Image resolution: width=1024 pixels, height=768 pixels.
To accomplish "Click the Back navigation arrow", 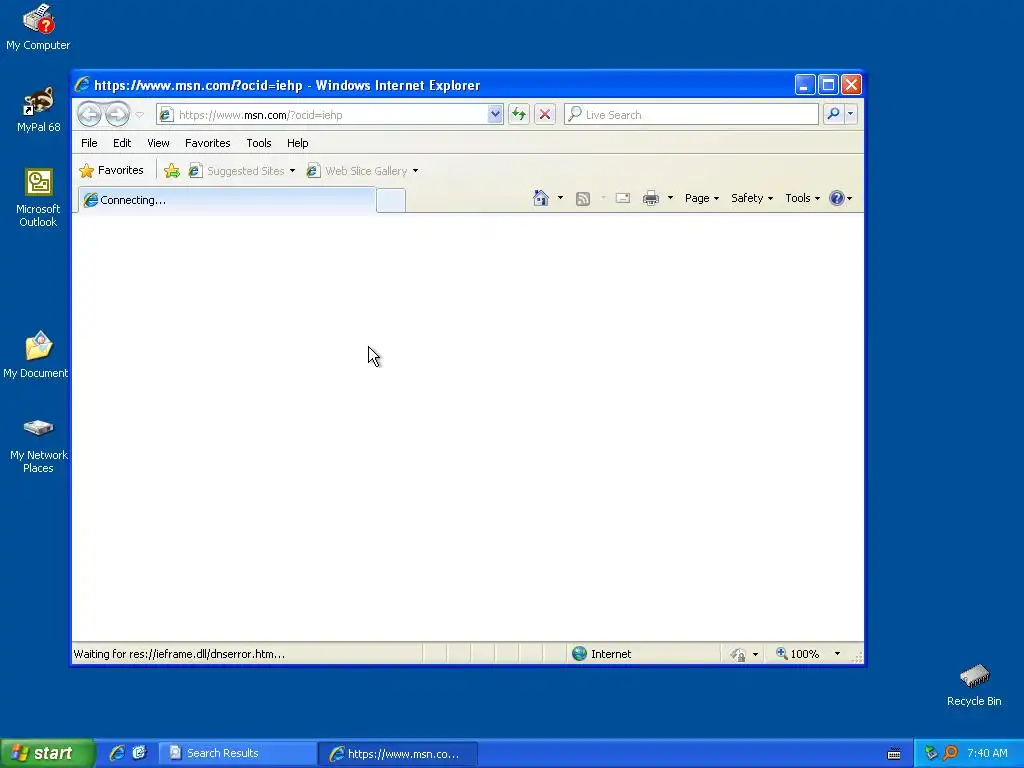I will click(89, 115).
